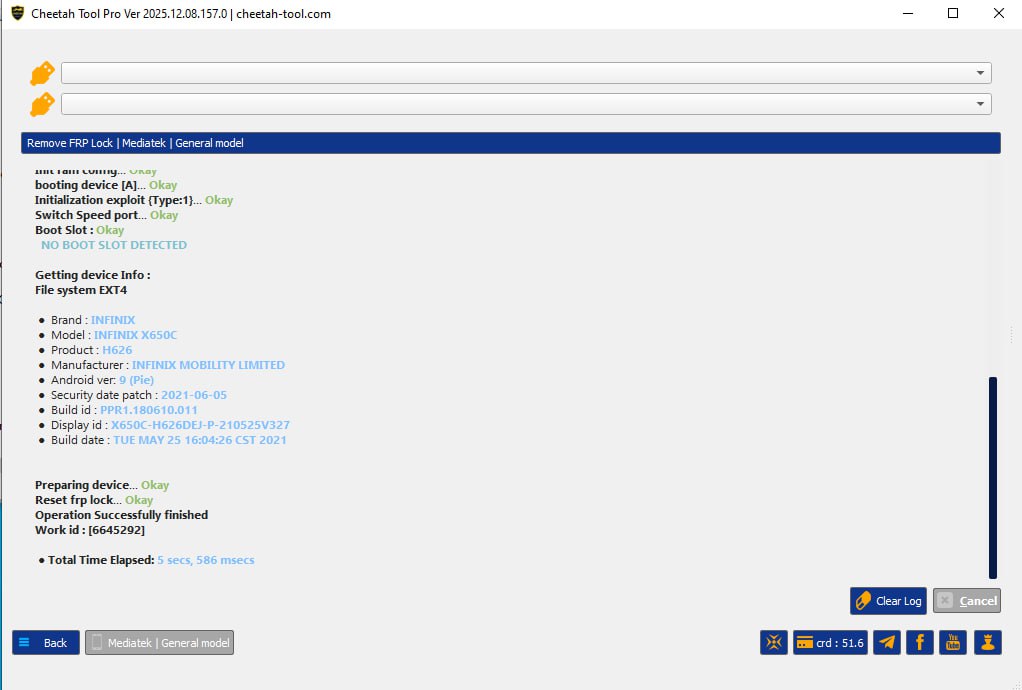Maximize the Cheetah Tool Pro window
The width and height of the screenshot is (1022, 690).
point(953,13)
